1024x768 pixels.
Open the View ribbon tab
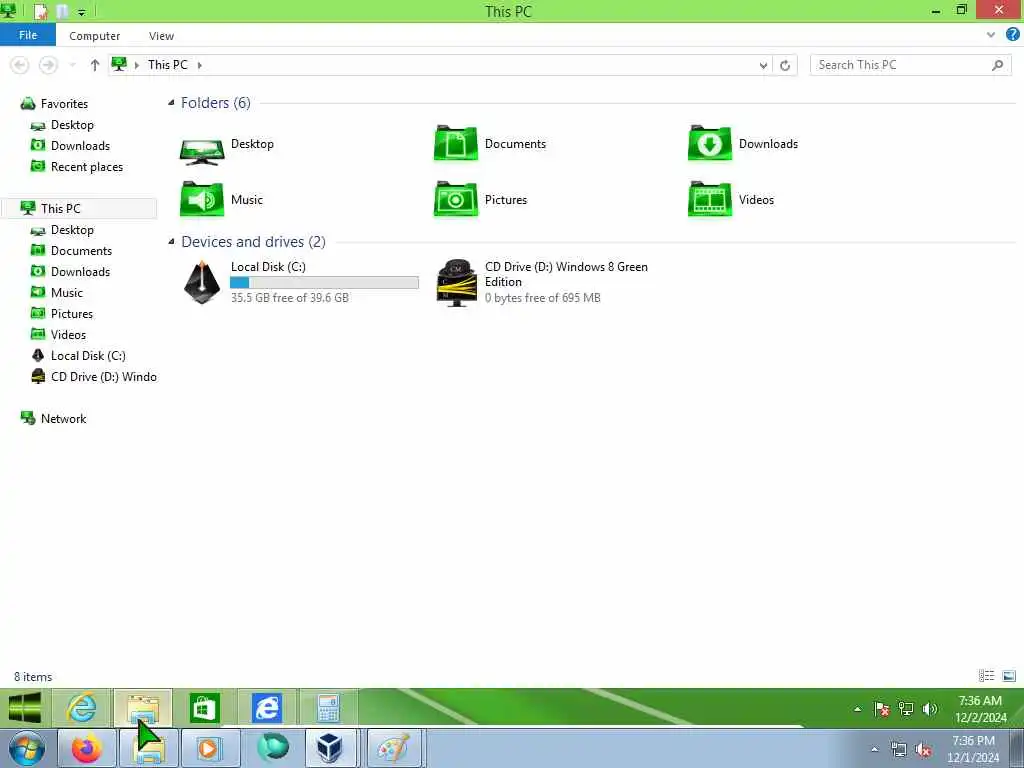click(161, 36)
